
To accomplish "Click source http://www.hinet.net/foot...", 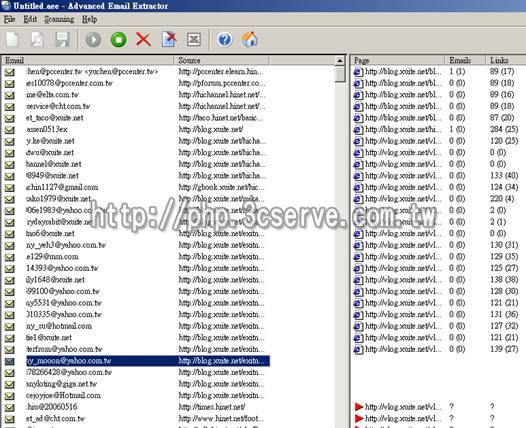I will pos(221,419).
